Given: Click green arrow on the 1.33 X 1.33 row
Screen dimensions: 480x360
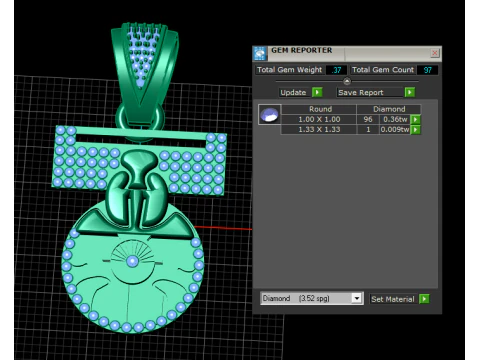Looking at the screenshot, I should pos(416,129).
